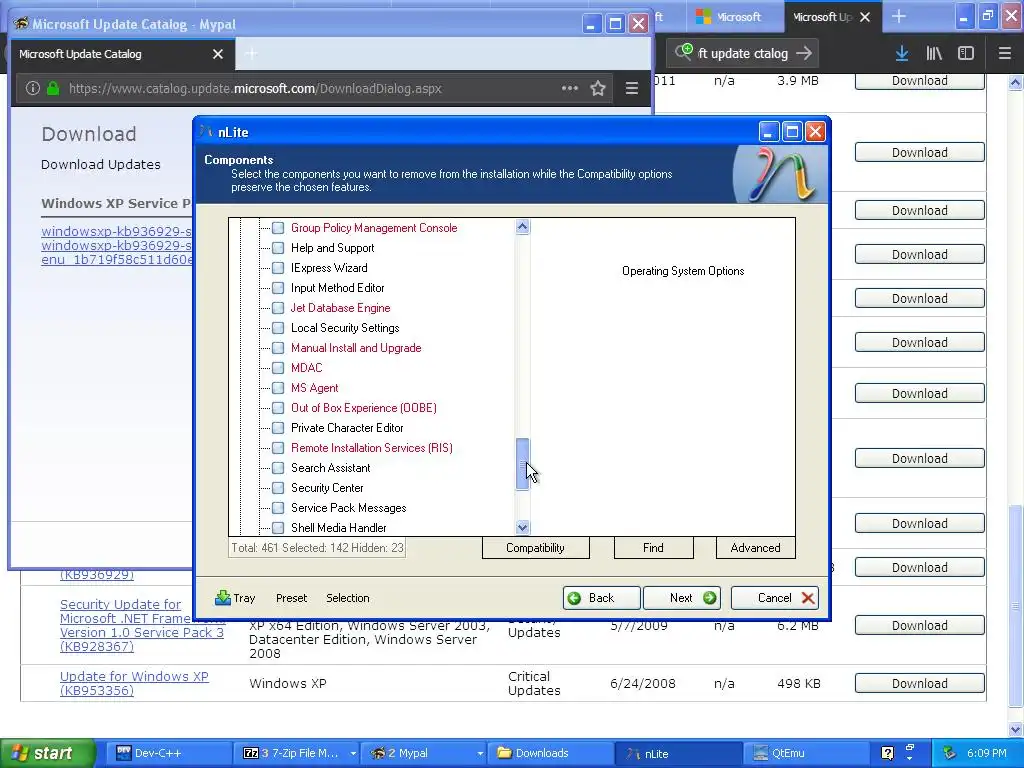Toggle IExpress Wizard checkbox

pos(278,268)
